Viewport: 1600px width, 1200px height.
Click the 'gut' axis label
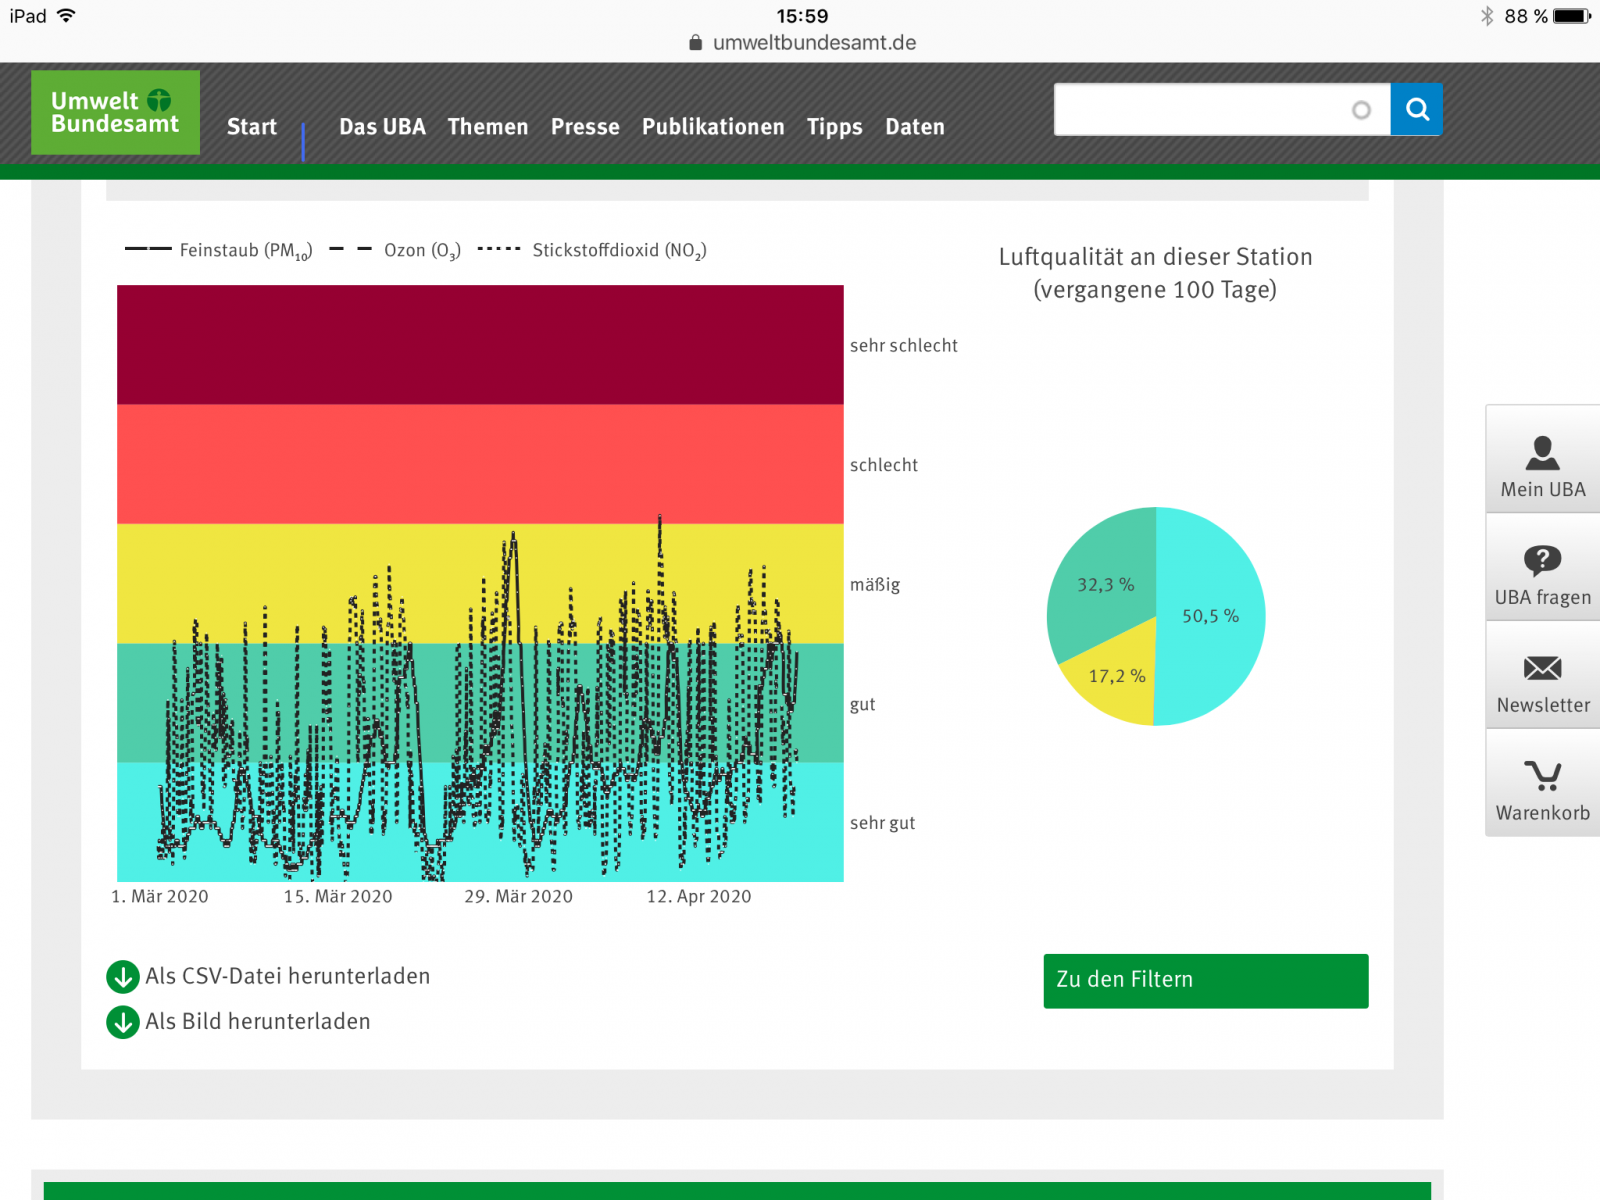point(862,704)
